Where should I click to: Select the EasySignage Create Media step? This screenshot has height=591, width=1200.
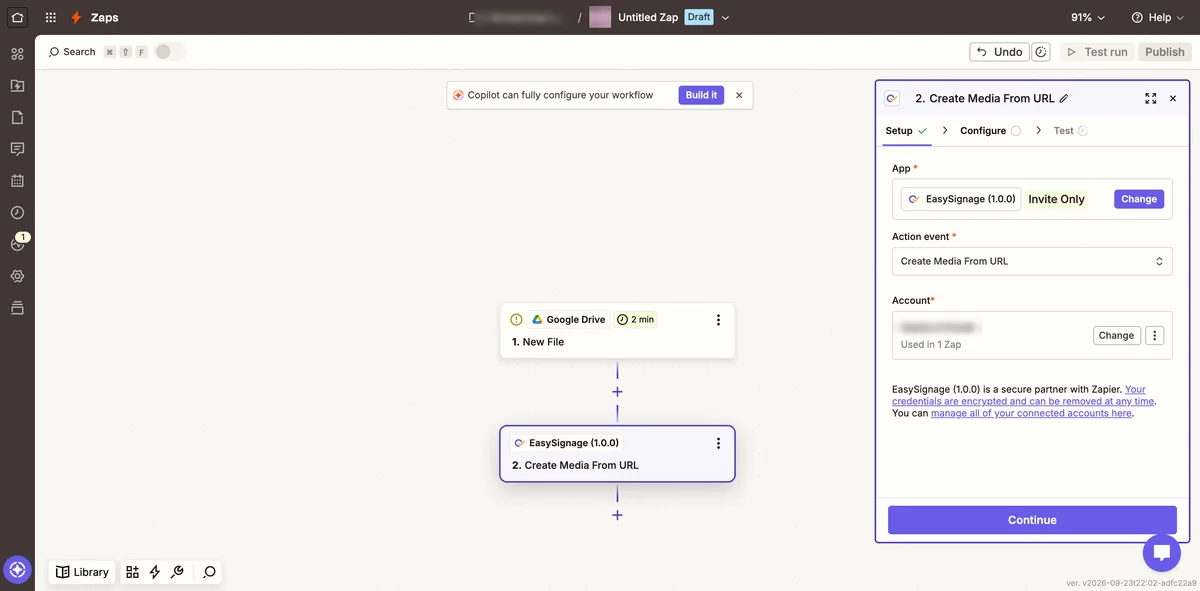617,454
